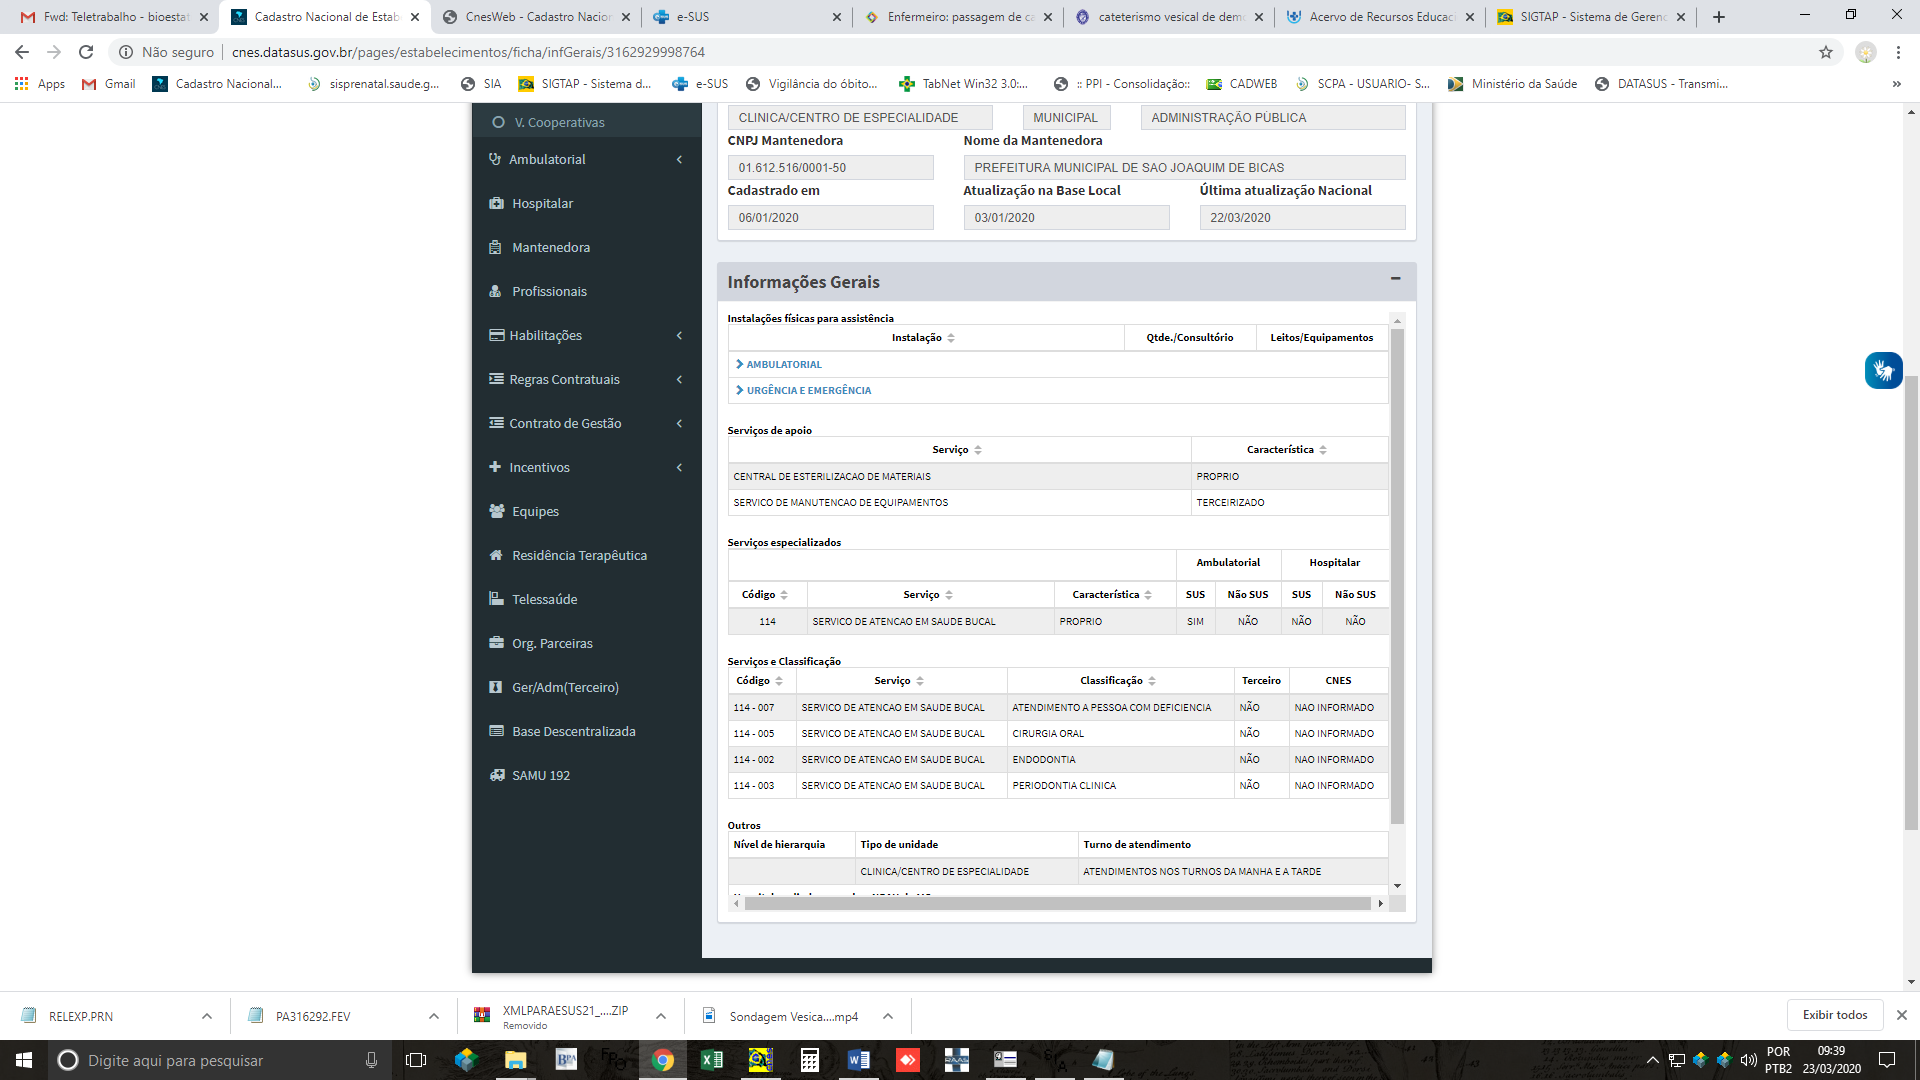The width and height of the screenshot is (1920, 1080).
Task: Click the horizontal scrollbar under Outros table
Action: 1057,903
